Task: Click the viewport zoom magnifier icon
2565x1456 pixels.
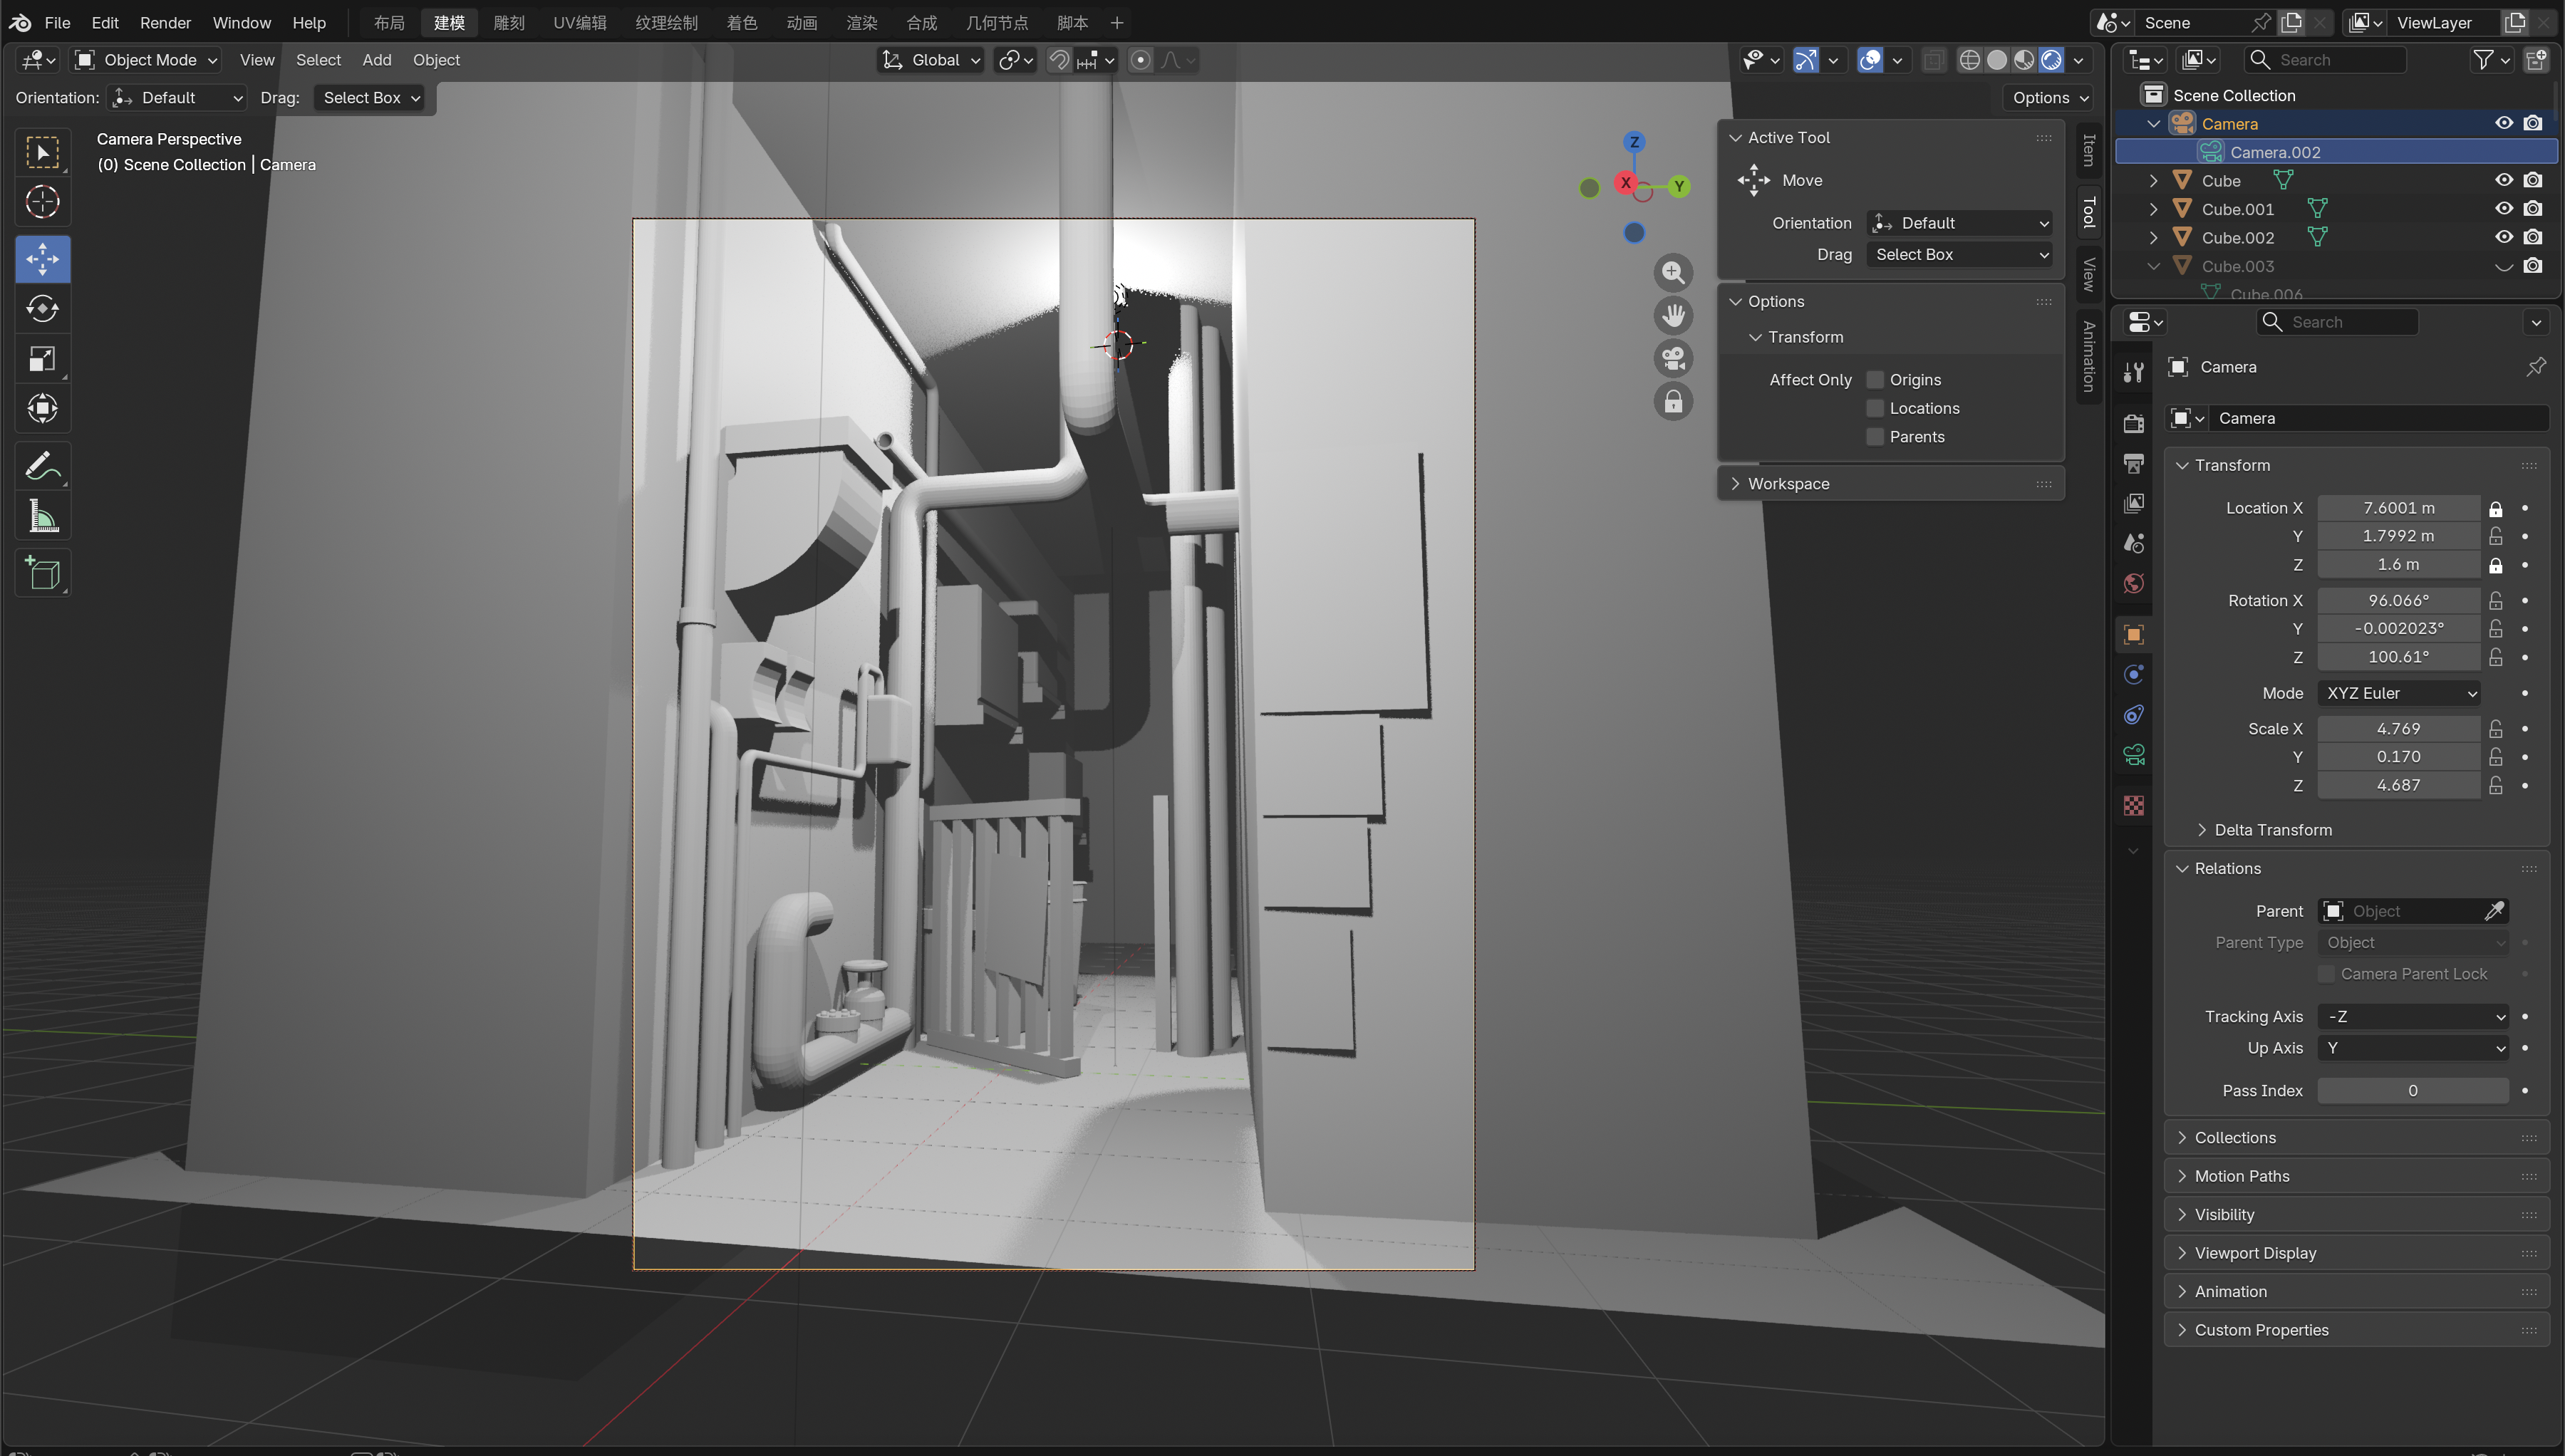Action: (x=1673, y=273)
